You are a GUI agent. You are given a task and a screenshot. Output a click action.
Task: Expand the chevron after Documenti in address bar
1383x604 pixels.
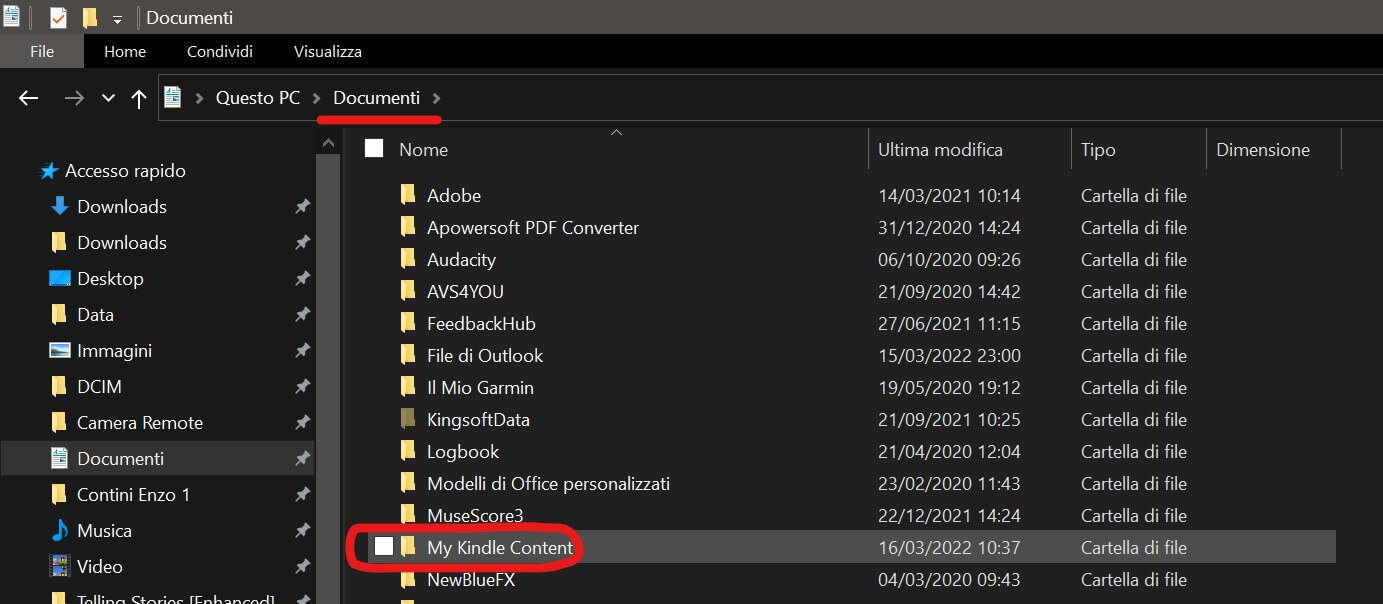coord(436,98)
